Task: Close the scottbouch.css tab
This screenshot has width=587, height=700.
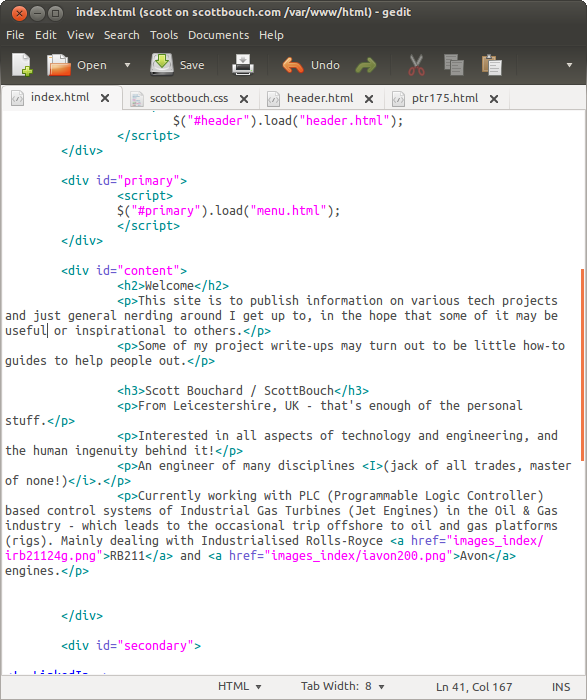Action: (x=244, y=99)
